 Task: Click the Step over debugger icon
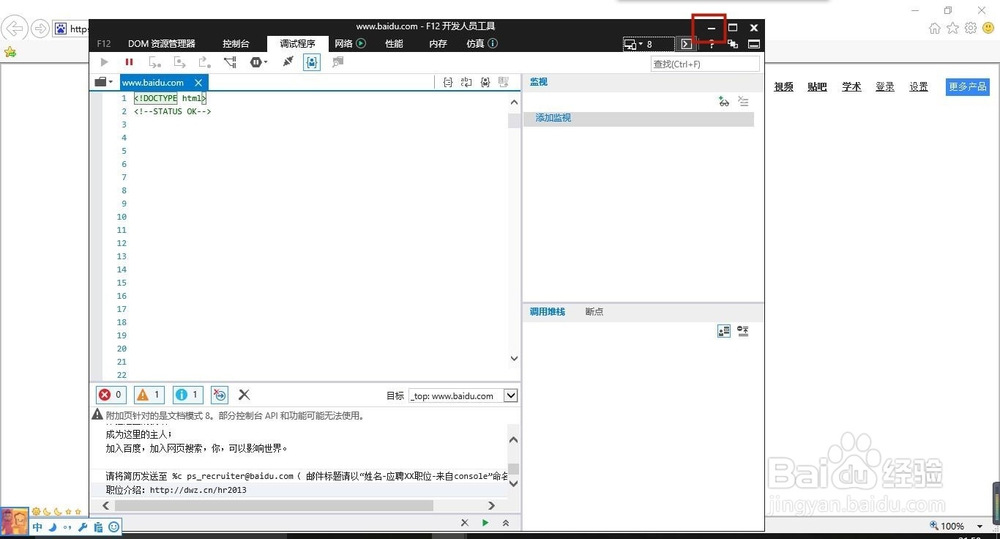point(180,62)
